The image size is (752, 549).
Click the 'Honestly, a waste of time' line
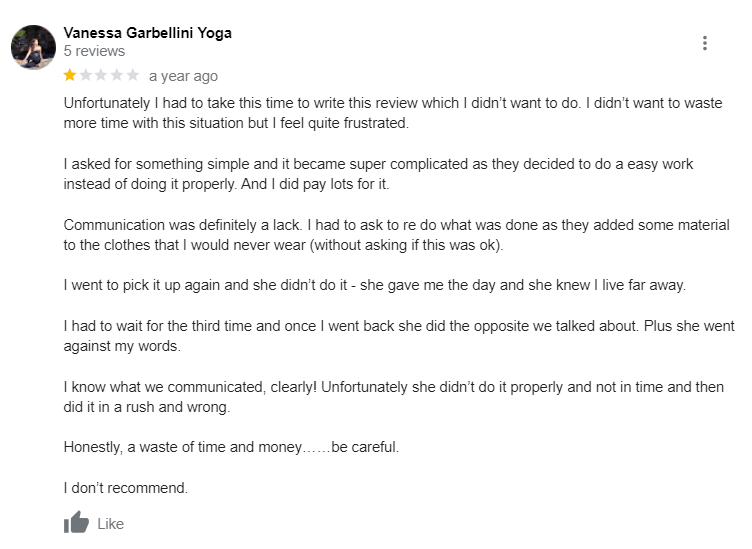231,447
